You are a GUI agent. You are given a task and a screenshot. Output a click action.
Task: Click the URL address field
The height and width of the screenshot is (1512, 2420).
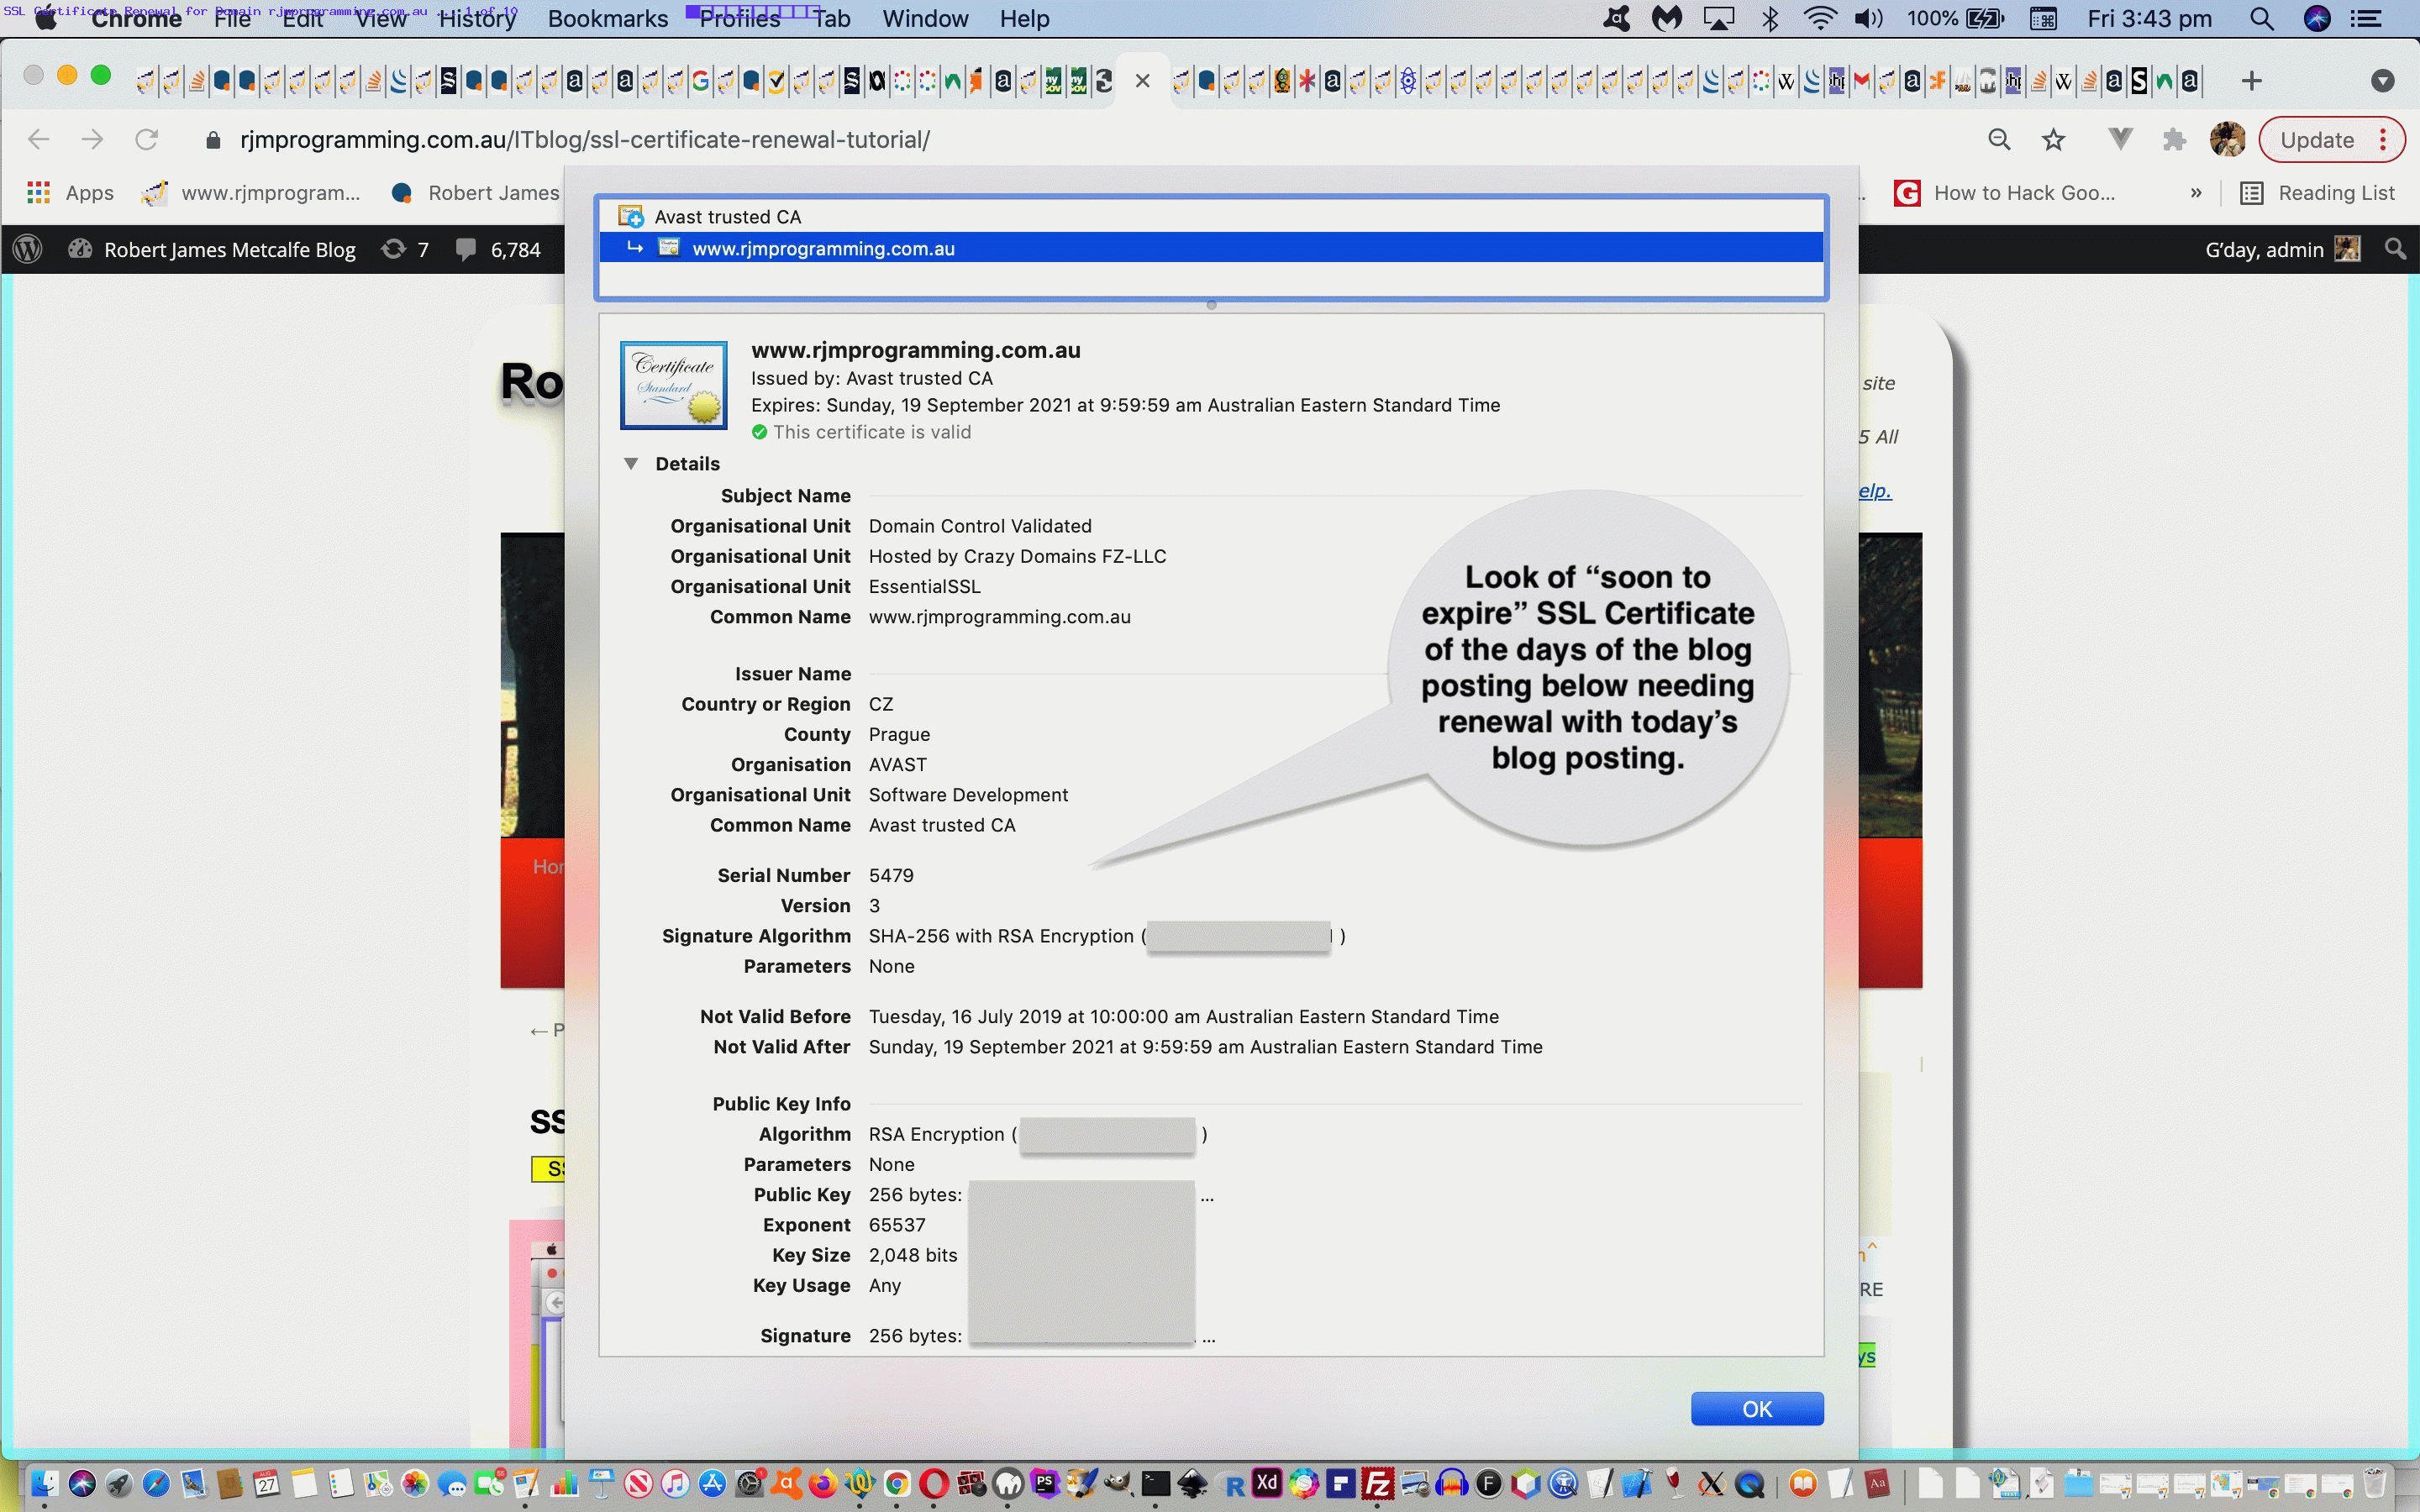585,139
